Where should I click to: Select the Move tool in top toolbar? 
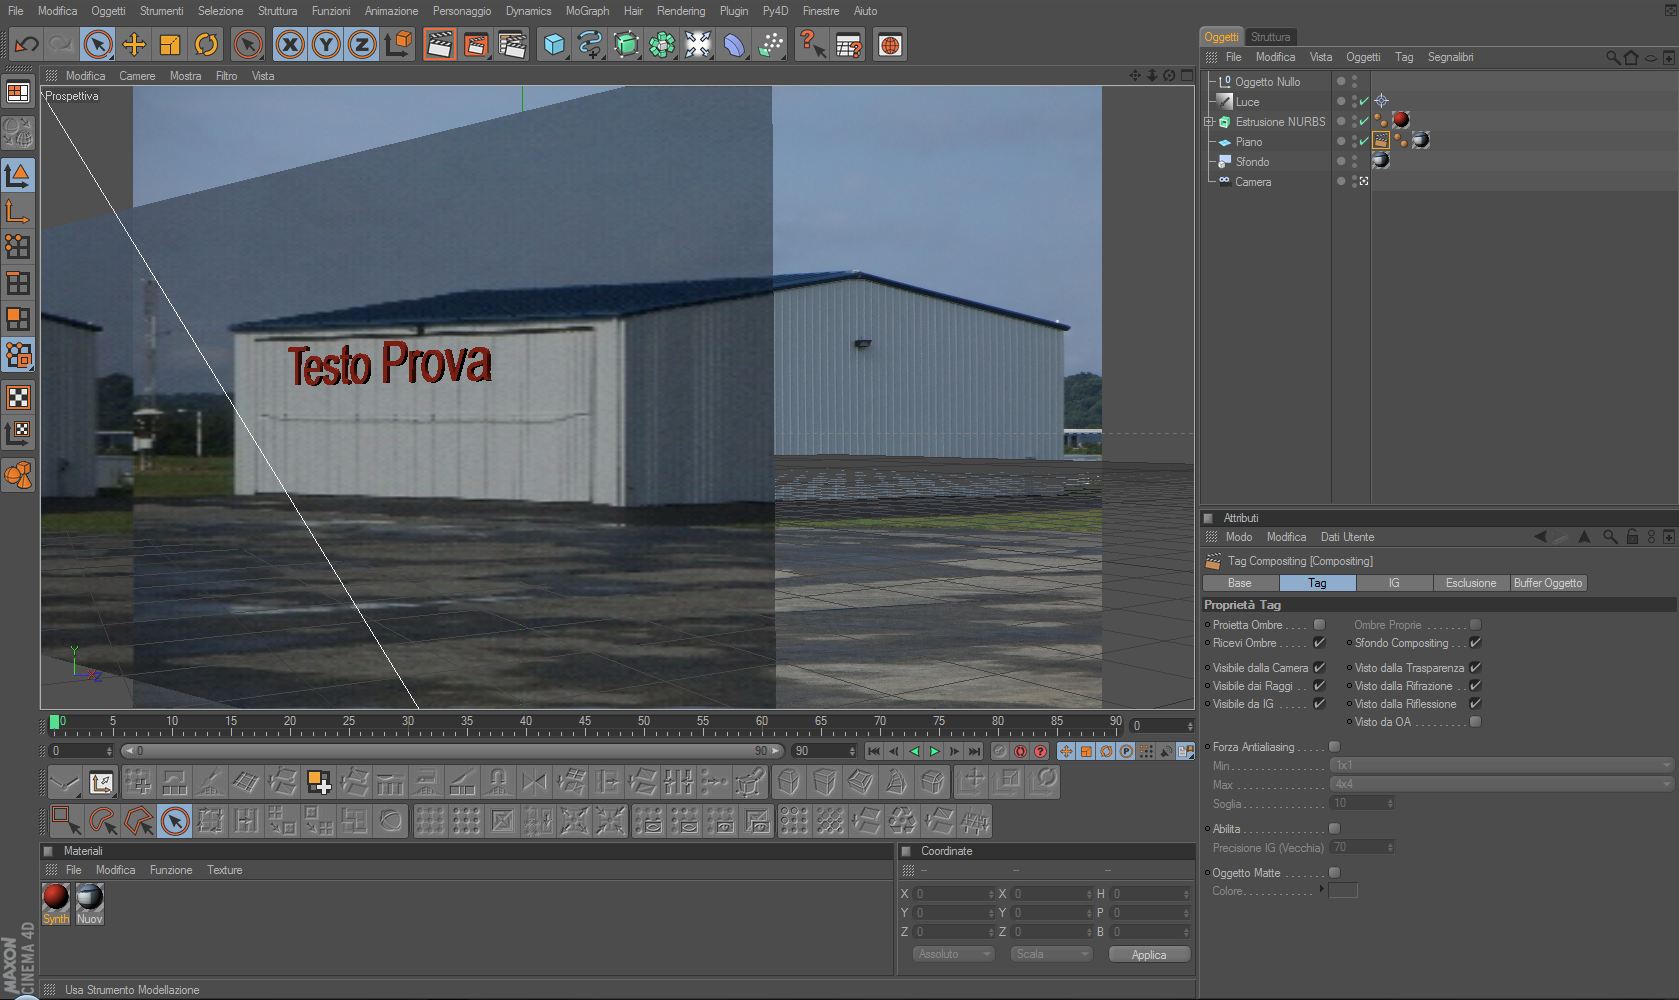[x=134, y=45]
